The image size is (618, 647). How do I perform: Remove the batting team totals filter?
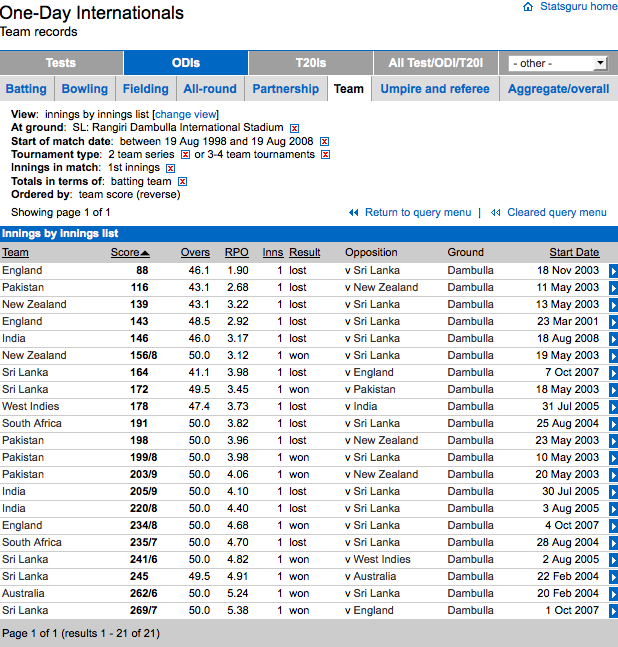(182, 182)
